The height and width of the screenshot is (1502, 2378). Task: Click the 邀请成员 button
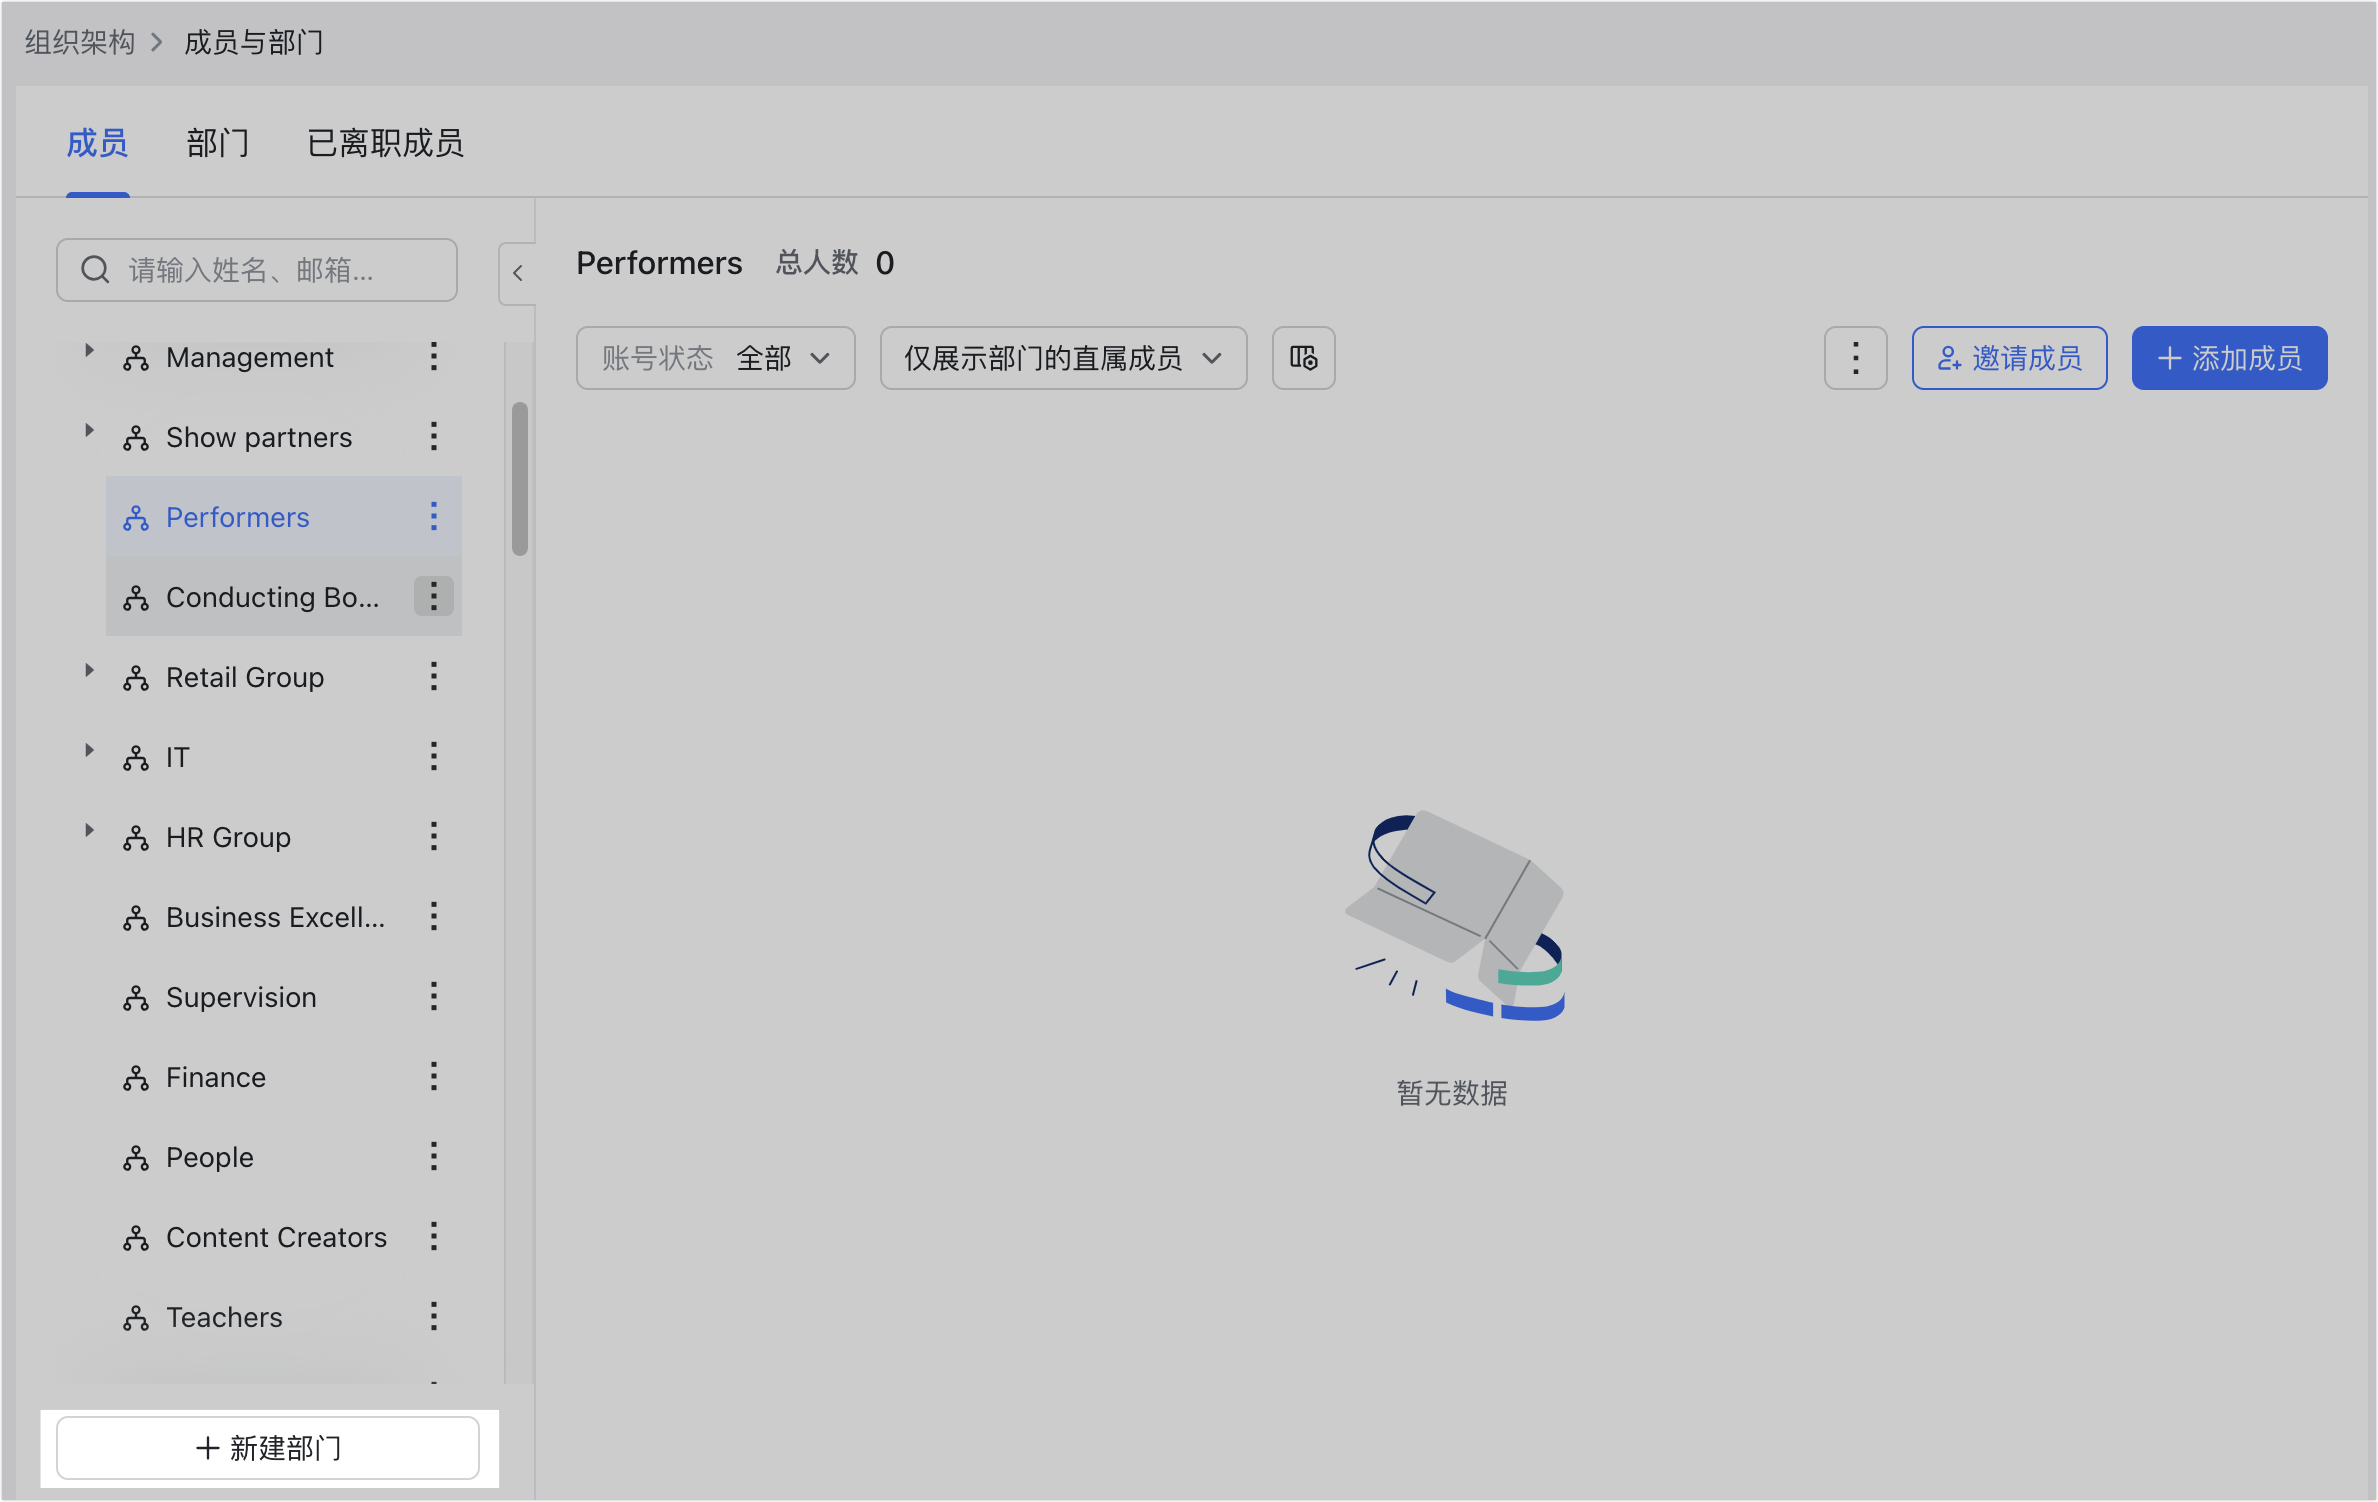tap(2010, 358)
